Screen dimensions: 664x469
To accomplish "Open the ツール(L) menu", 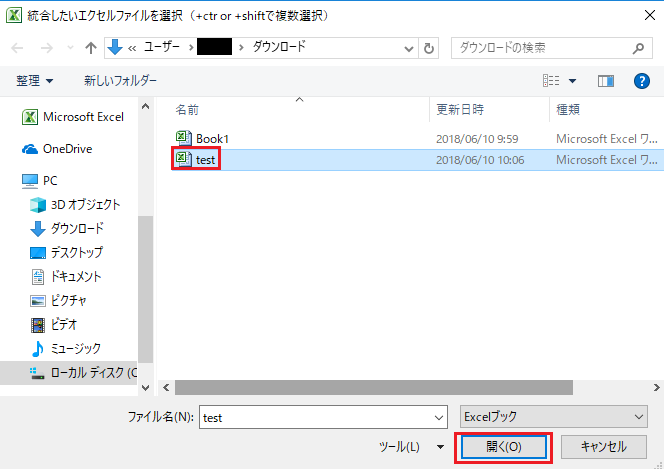I will pos(412,447).
